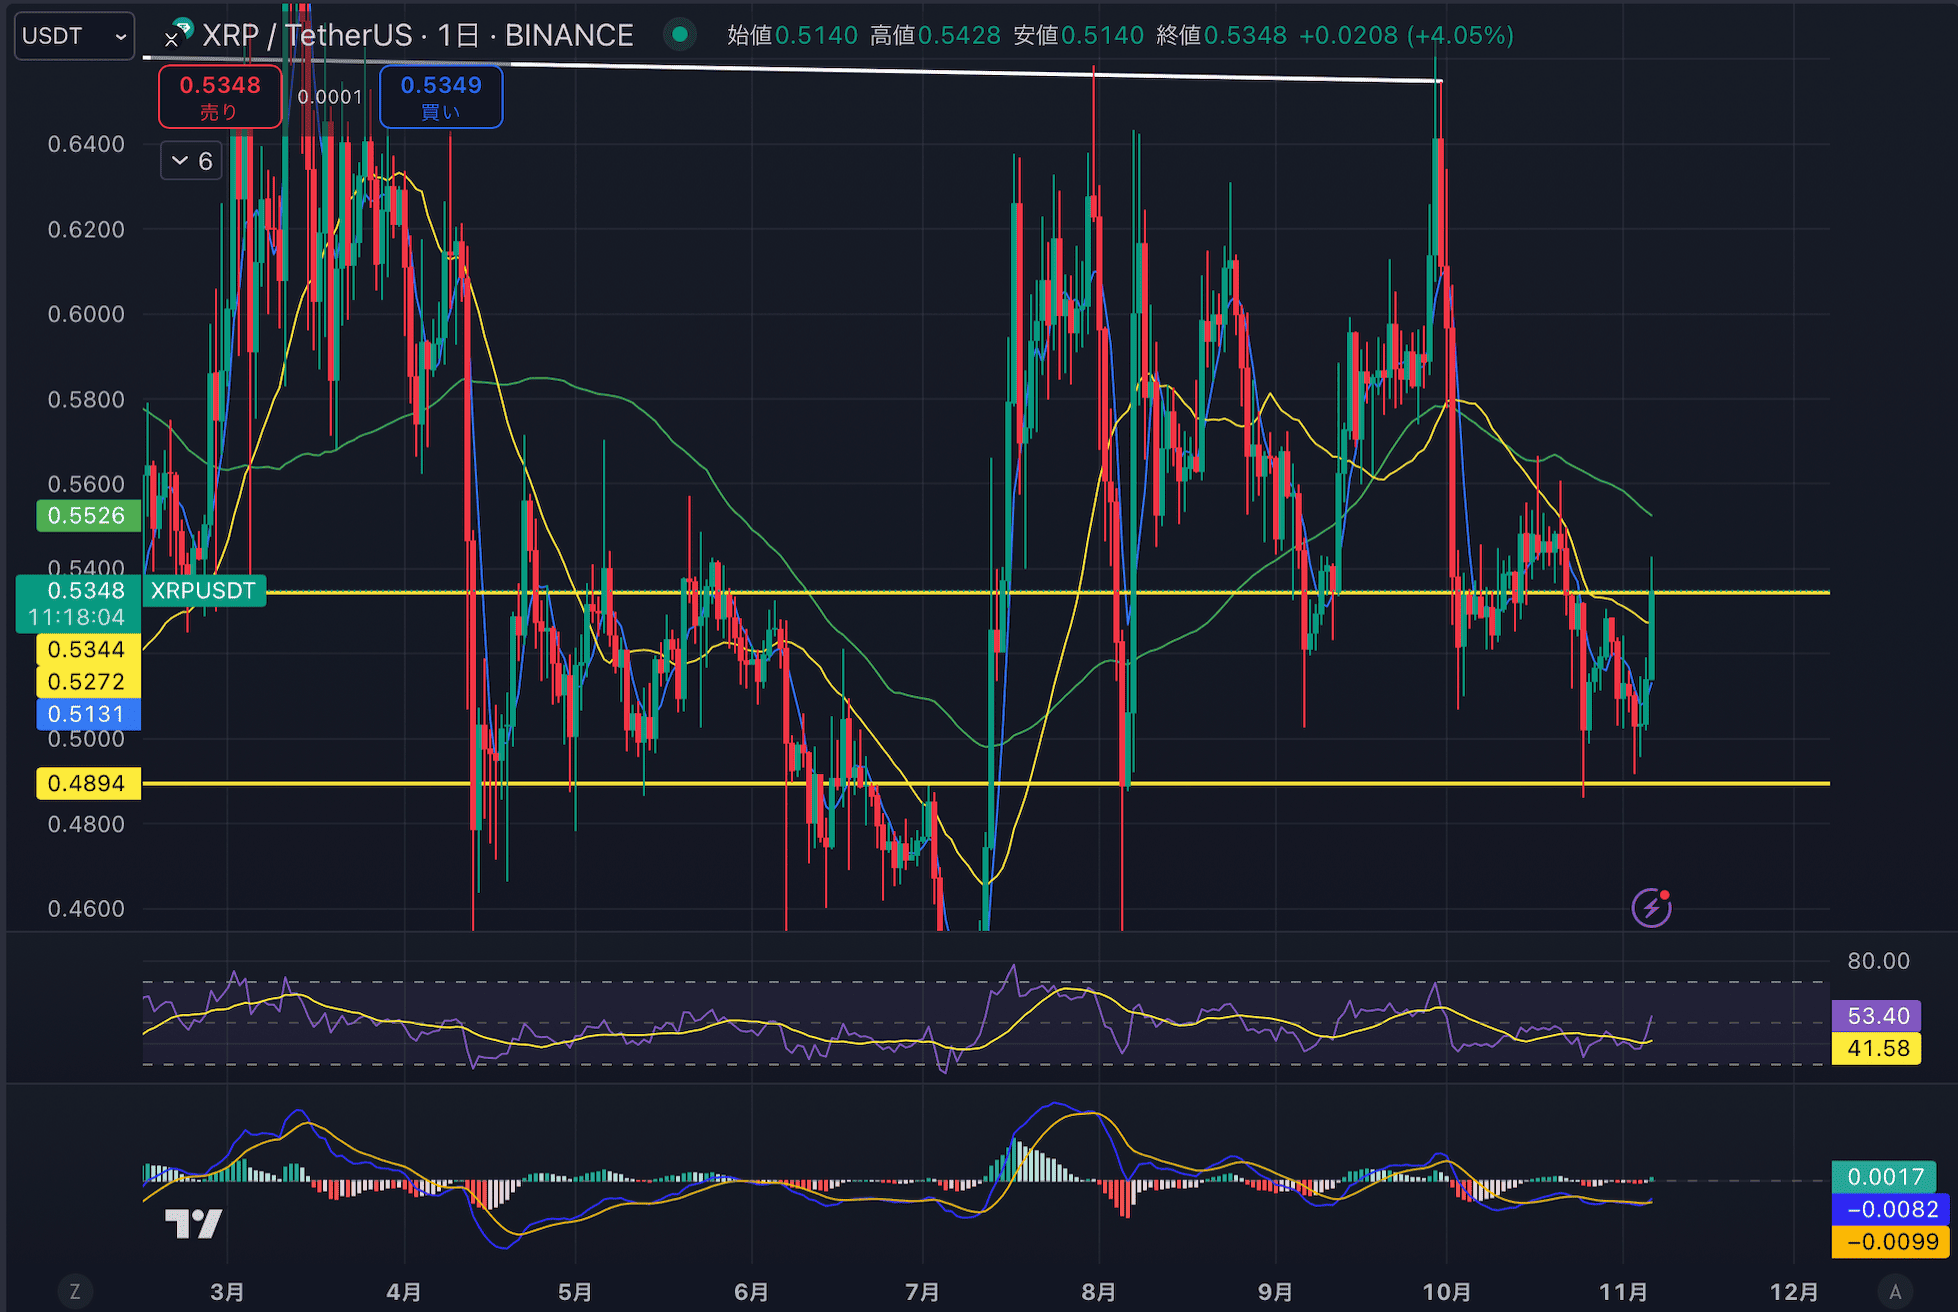Click the 0.0001 spread value
The height and width of the screenshot is (1312, 1958).
[330, 97]
